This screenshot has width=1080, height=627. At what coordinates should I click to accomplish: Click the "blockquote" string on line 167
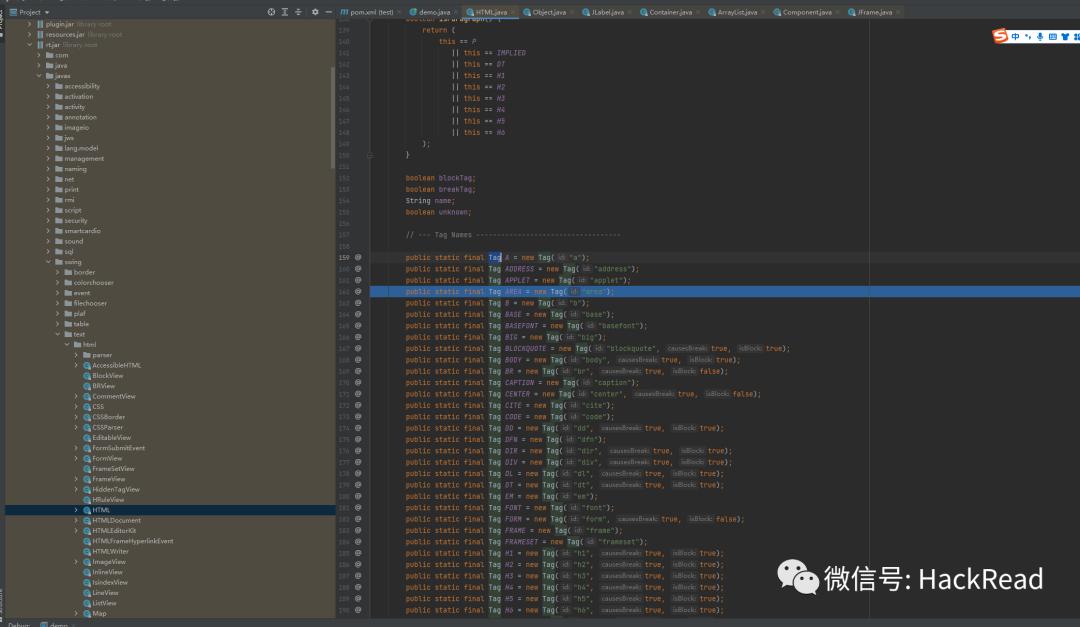point(632,349)
